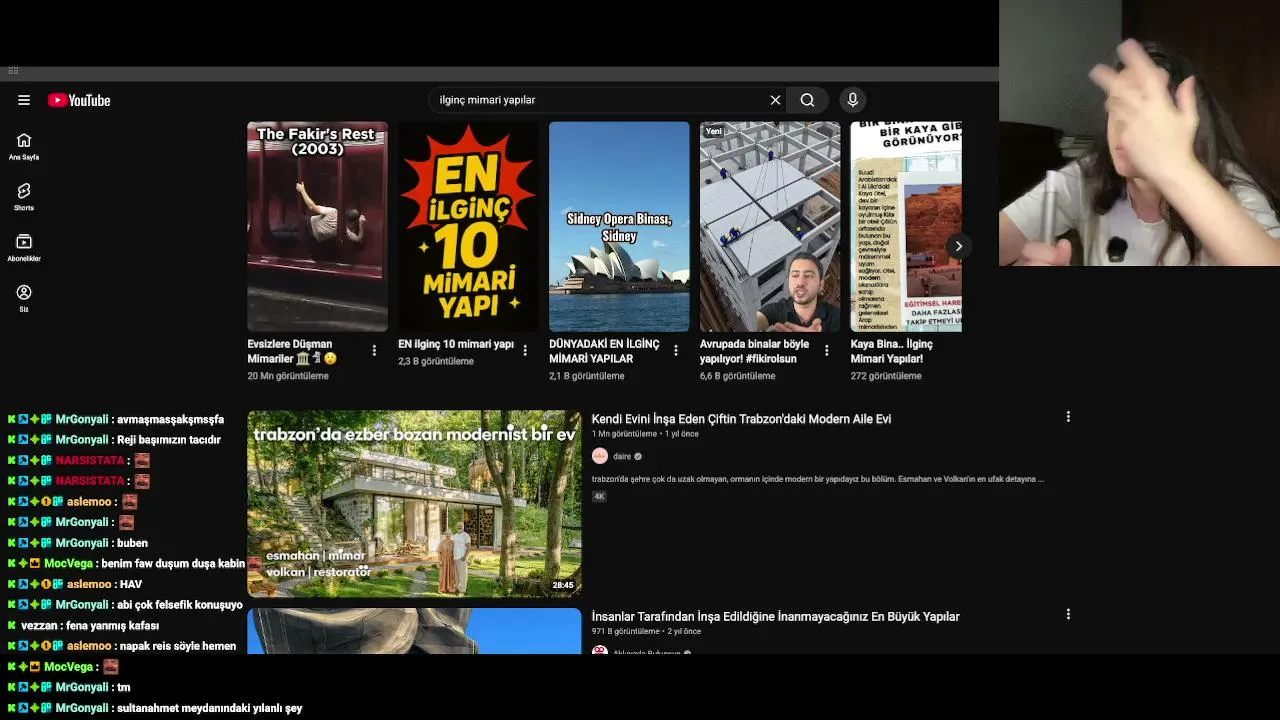The height and width of the screenshot is (720, 1280).
Task: Open options for EN ilginç 10 mimari yapı short
Action: 525,351
